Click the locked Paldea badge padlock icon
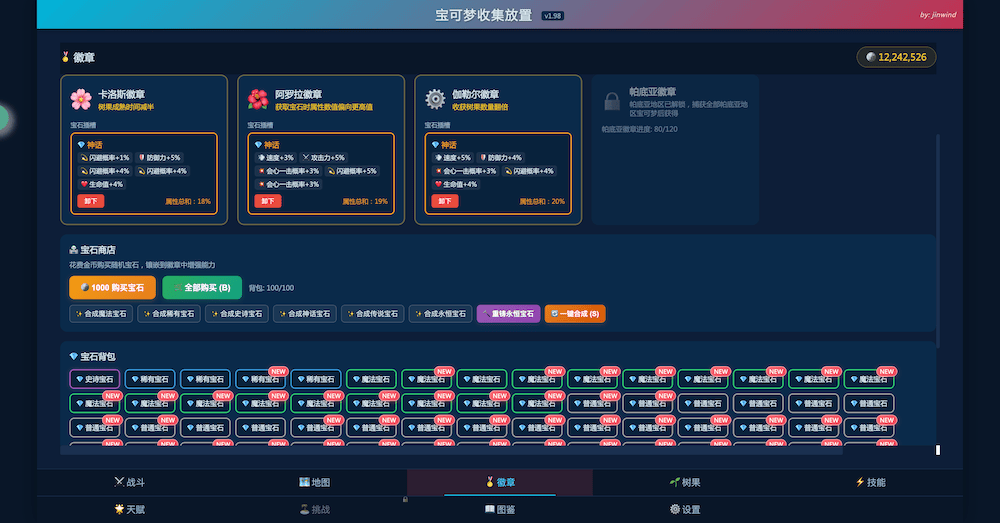The width and height of the screenshot is (1000, 523). (x=611, y=101)
